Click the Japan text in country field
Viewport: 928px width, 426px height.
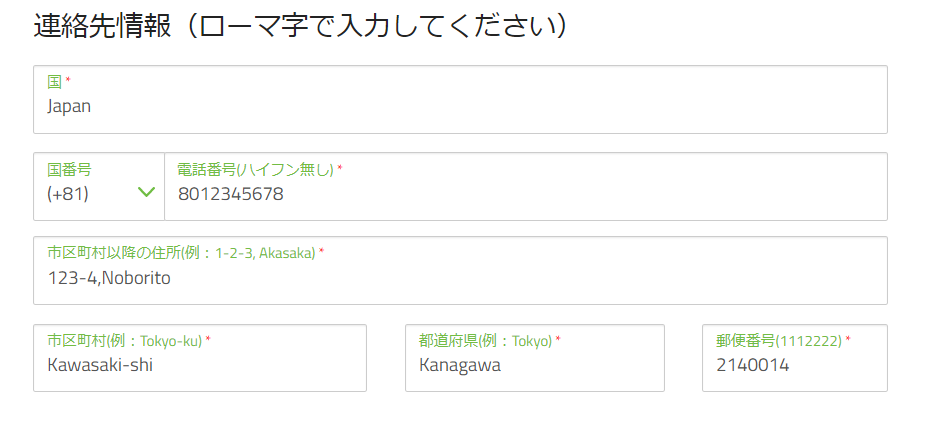click(69, 106)
